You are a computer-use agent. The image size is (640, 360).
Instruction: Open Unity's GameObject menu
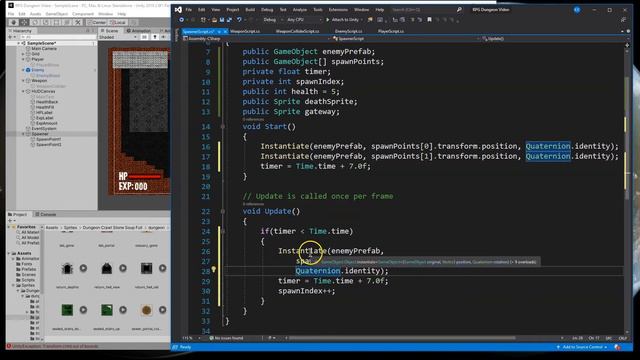(x=56, y=14)
